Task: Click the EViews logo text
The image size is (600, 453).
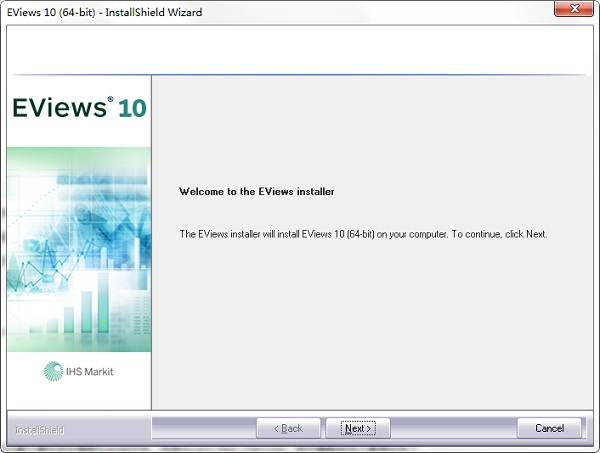Action: (x=59, y=108)
